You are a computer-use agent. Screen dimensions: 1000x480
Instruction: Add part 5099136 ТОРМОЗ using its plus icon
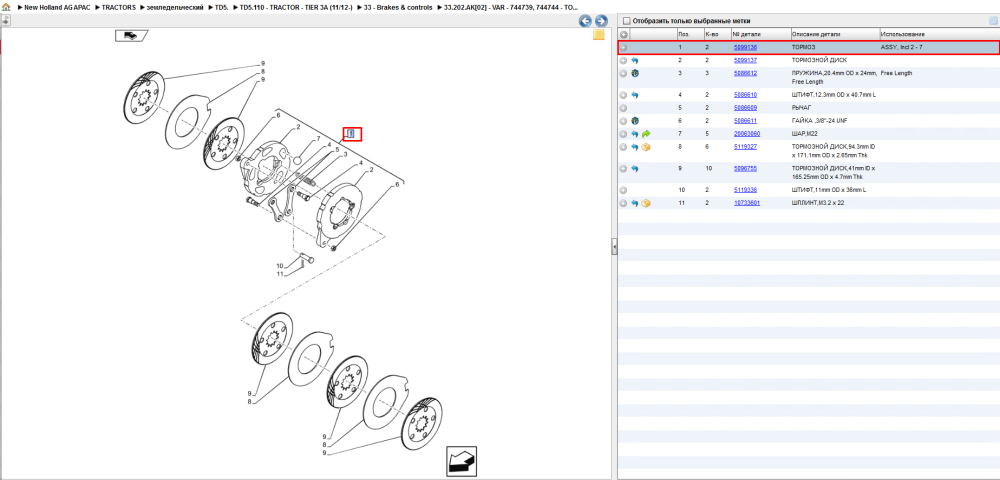click(x=624, y=47)
